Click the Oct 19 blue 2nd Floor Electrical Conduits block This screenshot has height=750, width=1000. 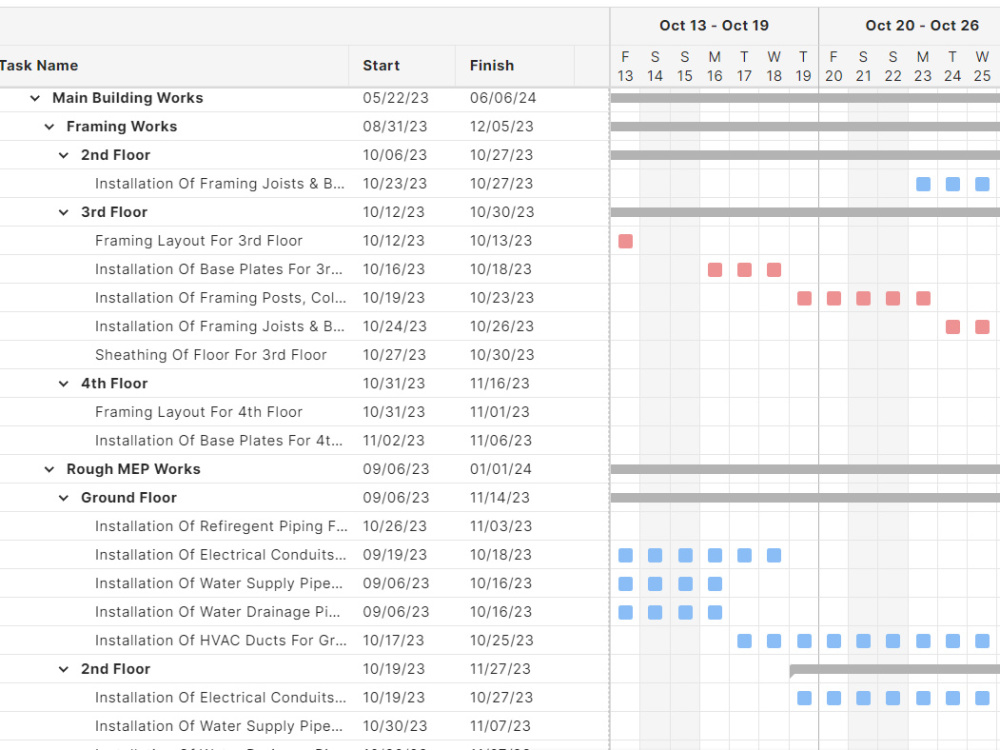[x=804, y=698]
